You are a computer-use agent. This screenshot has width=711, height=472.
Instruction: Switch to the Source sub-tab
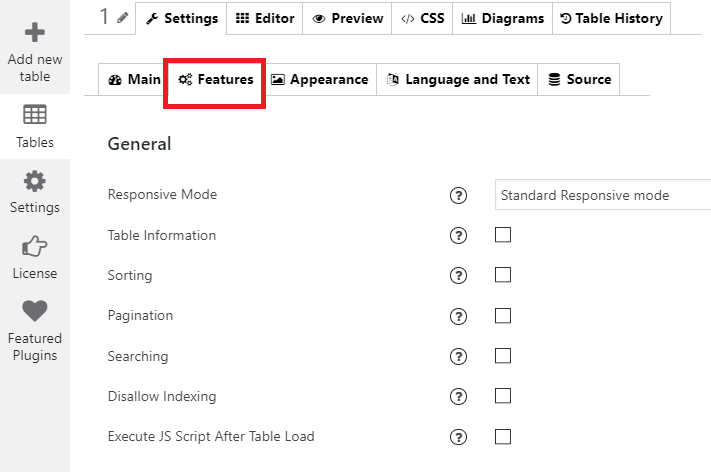(x=579, y=79)
